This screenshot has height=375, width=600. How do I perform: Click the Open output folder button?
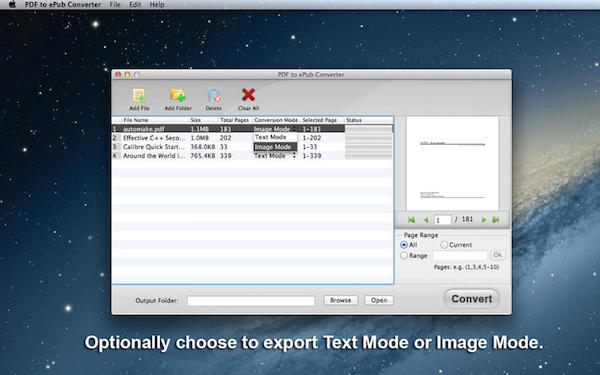(379, 300)
